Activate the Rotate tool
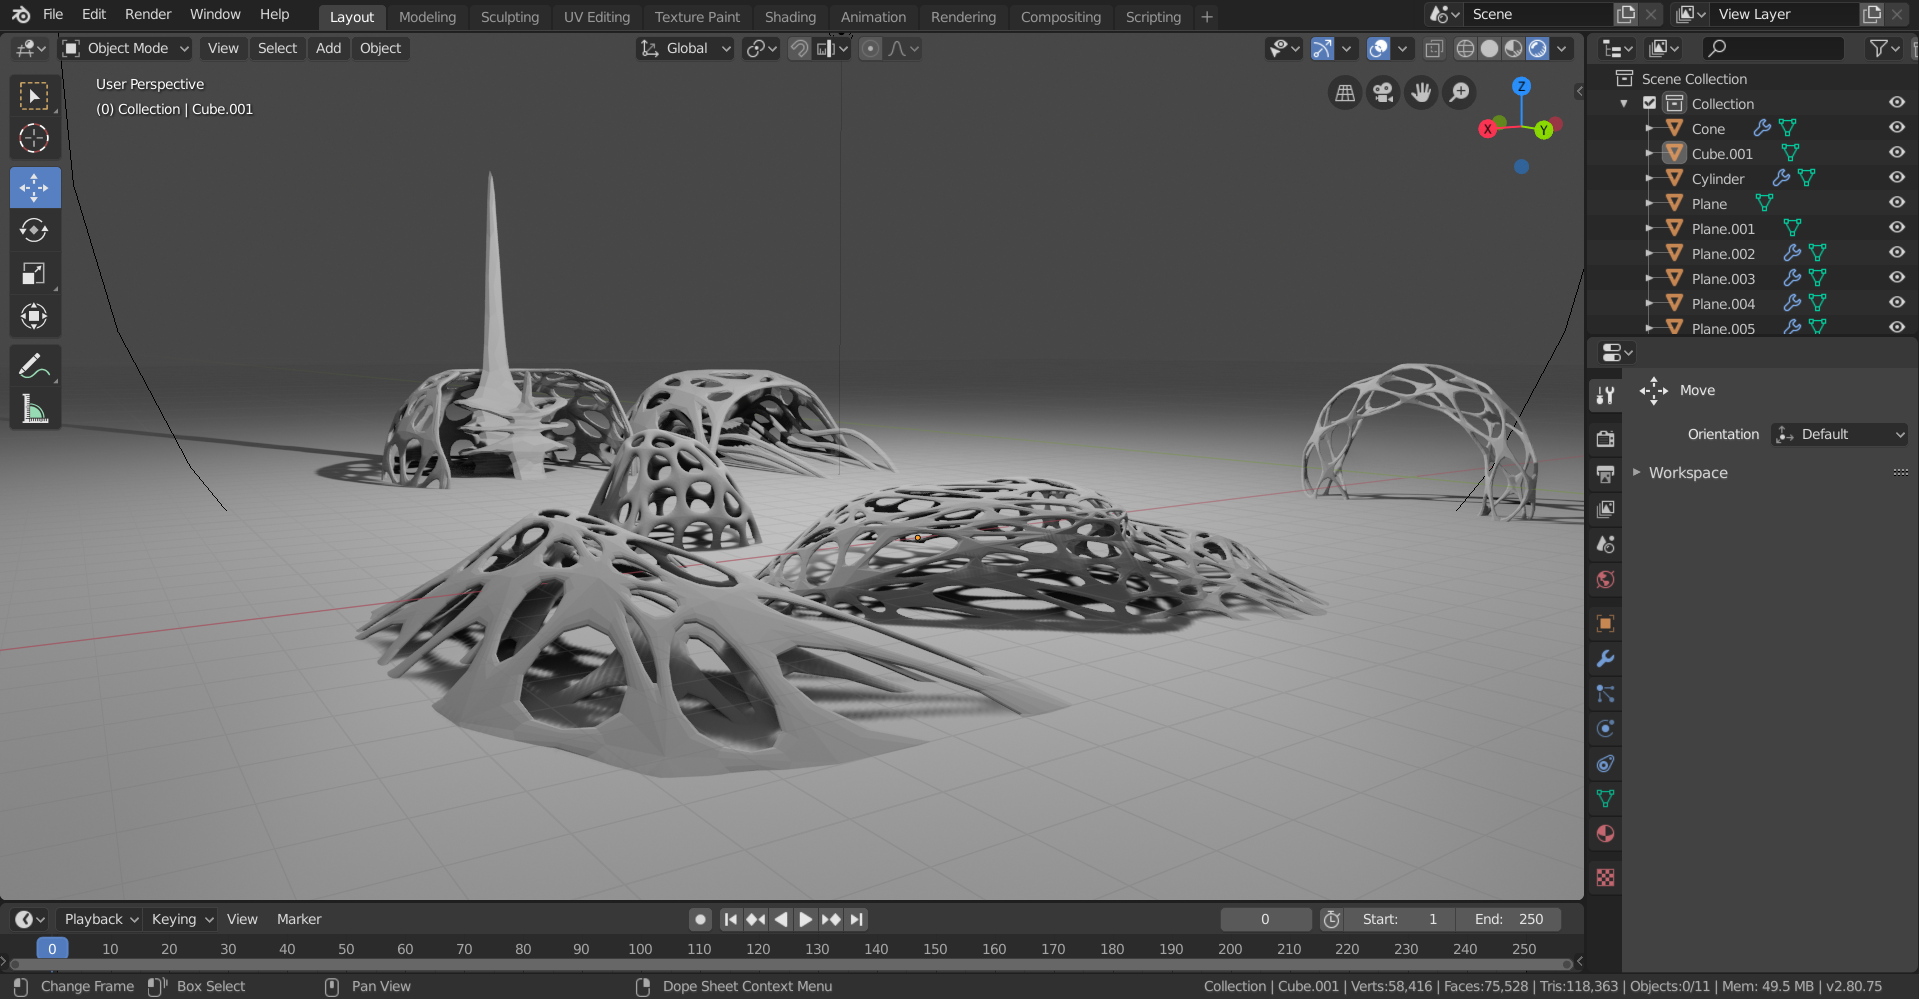Image resolution: width=1919 pixels, height=999 pixels. click(x=34, y=231)
